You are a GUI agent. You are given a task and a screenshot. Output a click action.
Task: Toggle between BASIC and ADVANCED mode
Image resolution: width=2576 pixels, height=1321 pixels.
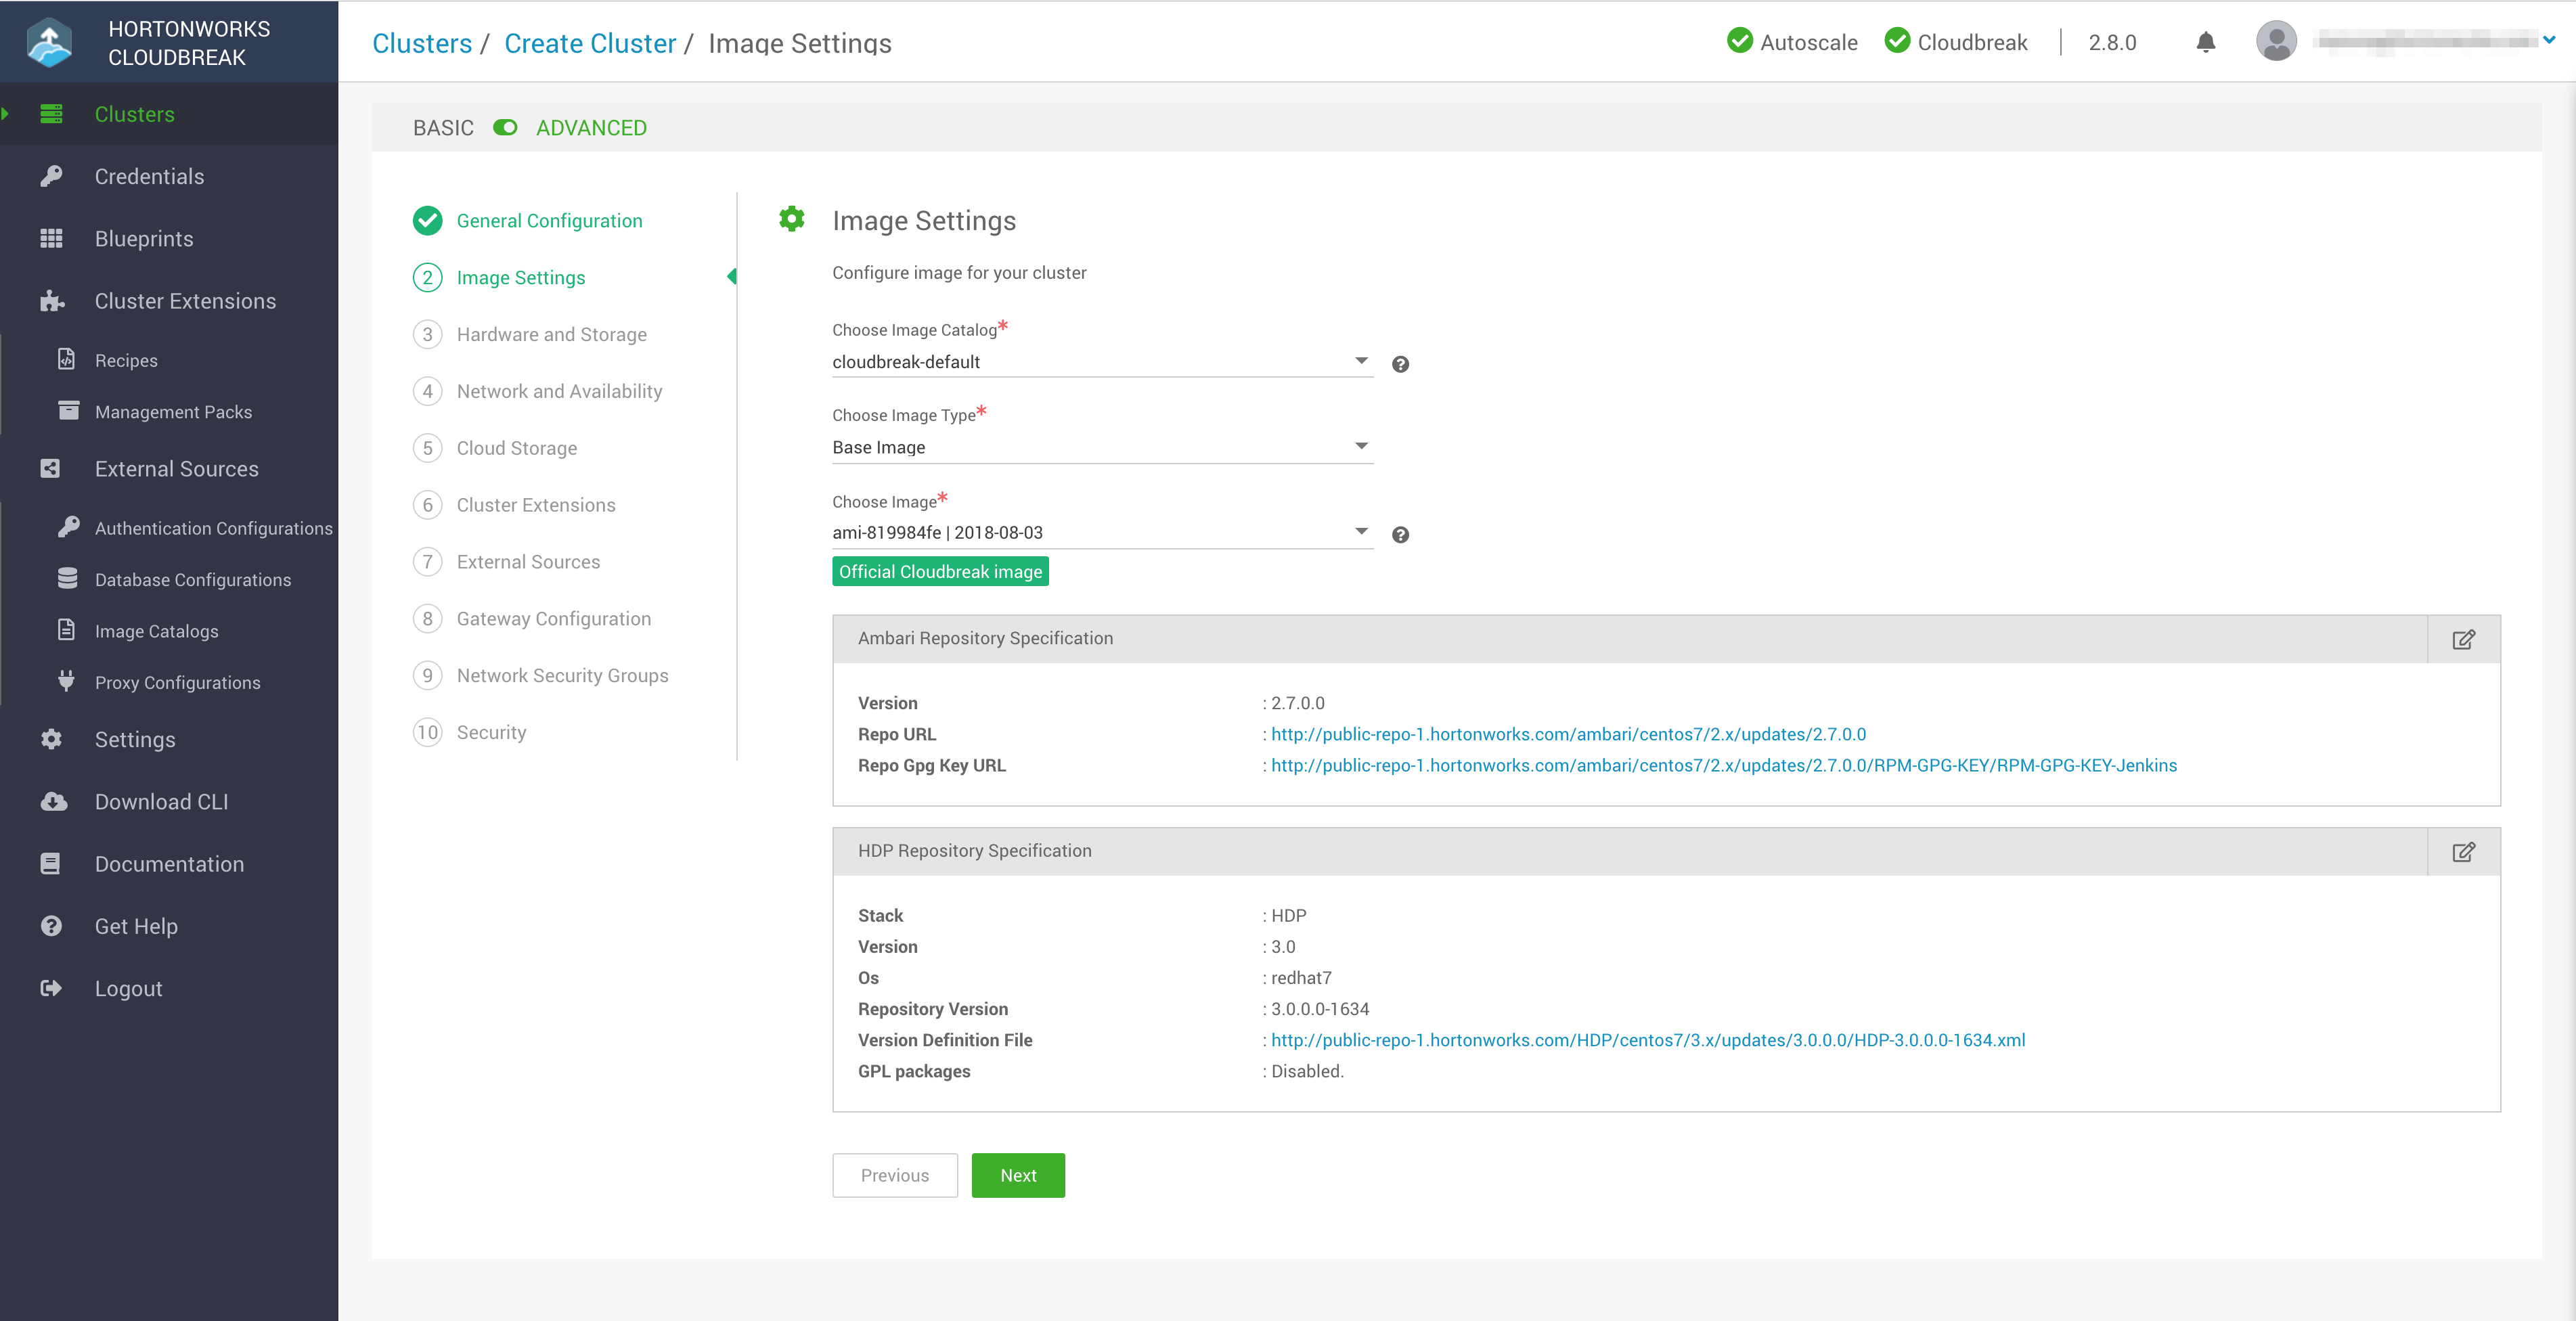click(505, 128)
